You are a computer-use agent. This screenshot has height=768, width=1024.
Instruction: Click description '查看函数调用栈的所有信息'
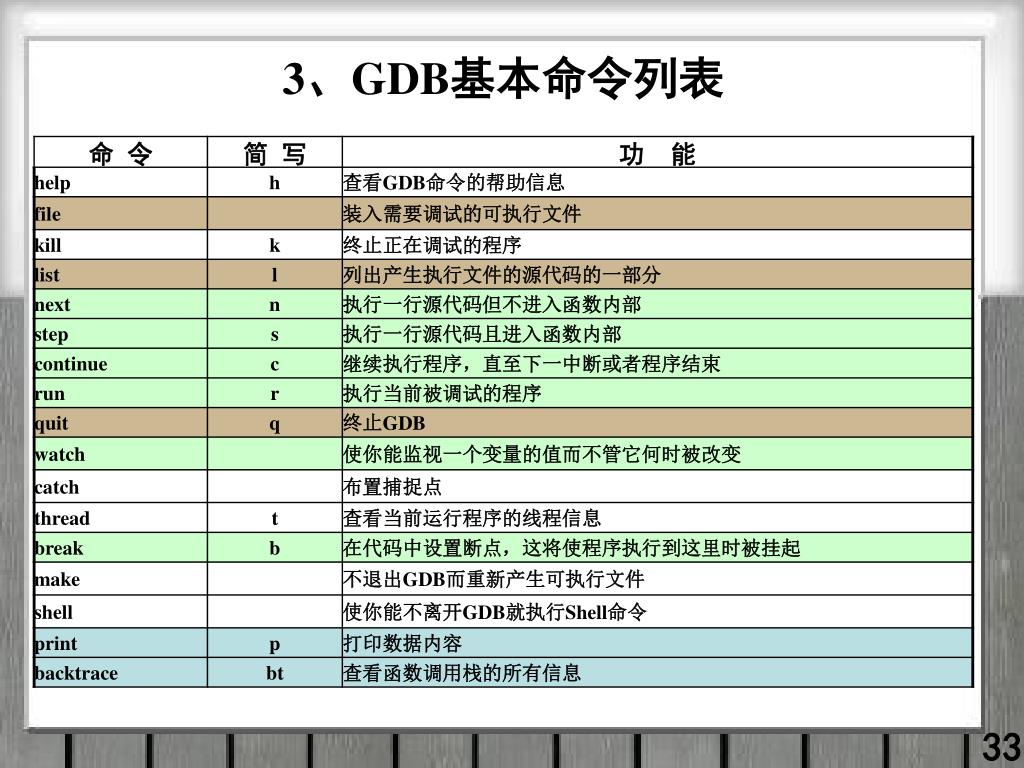(x=462, y=673)
